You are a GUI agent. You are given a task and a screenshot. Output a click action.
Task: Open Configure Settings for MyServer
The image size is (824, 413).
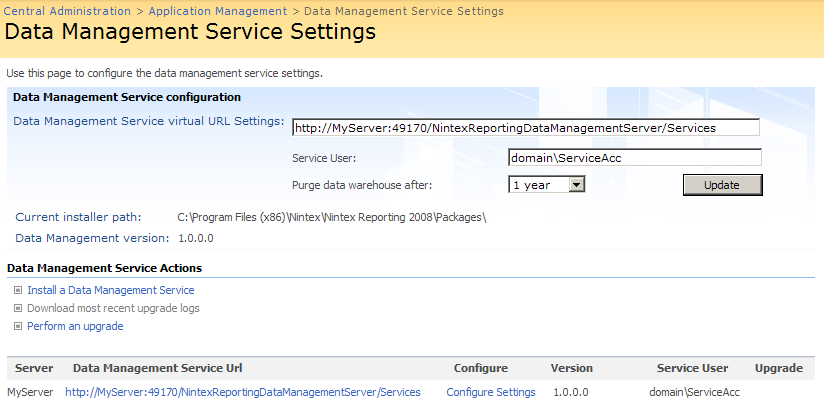[490, 392]
